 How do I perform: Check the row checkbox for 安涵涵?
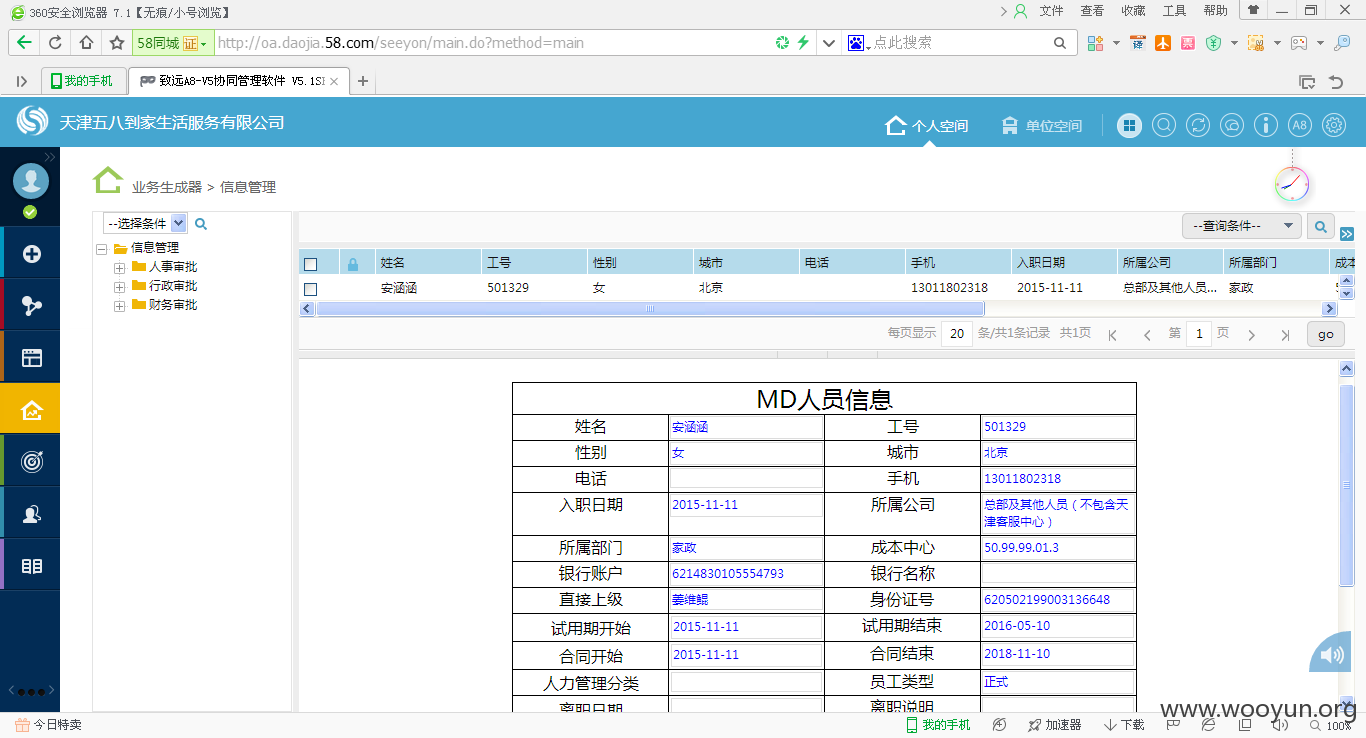click(310, 288)
